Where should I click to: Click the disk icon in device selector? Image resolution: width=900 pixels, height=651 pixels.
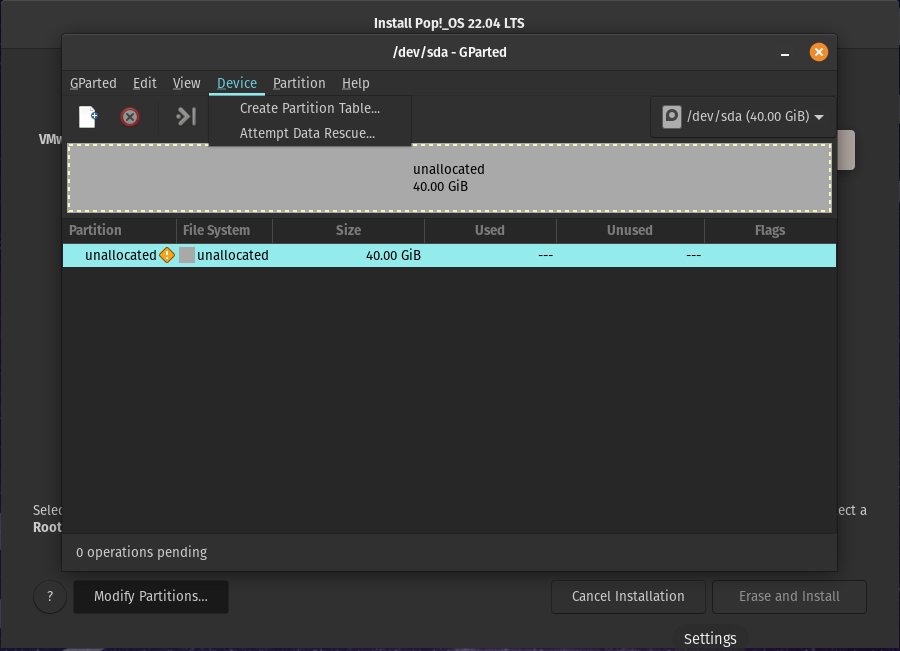pyautogui.click(x=672, y=117)
